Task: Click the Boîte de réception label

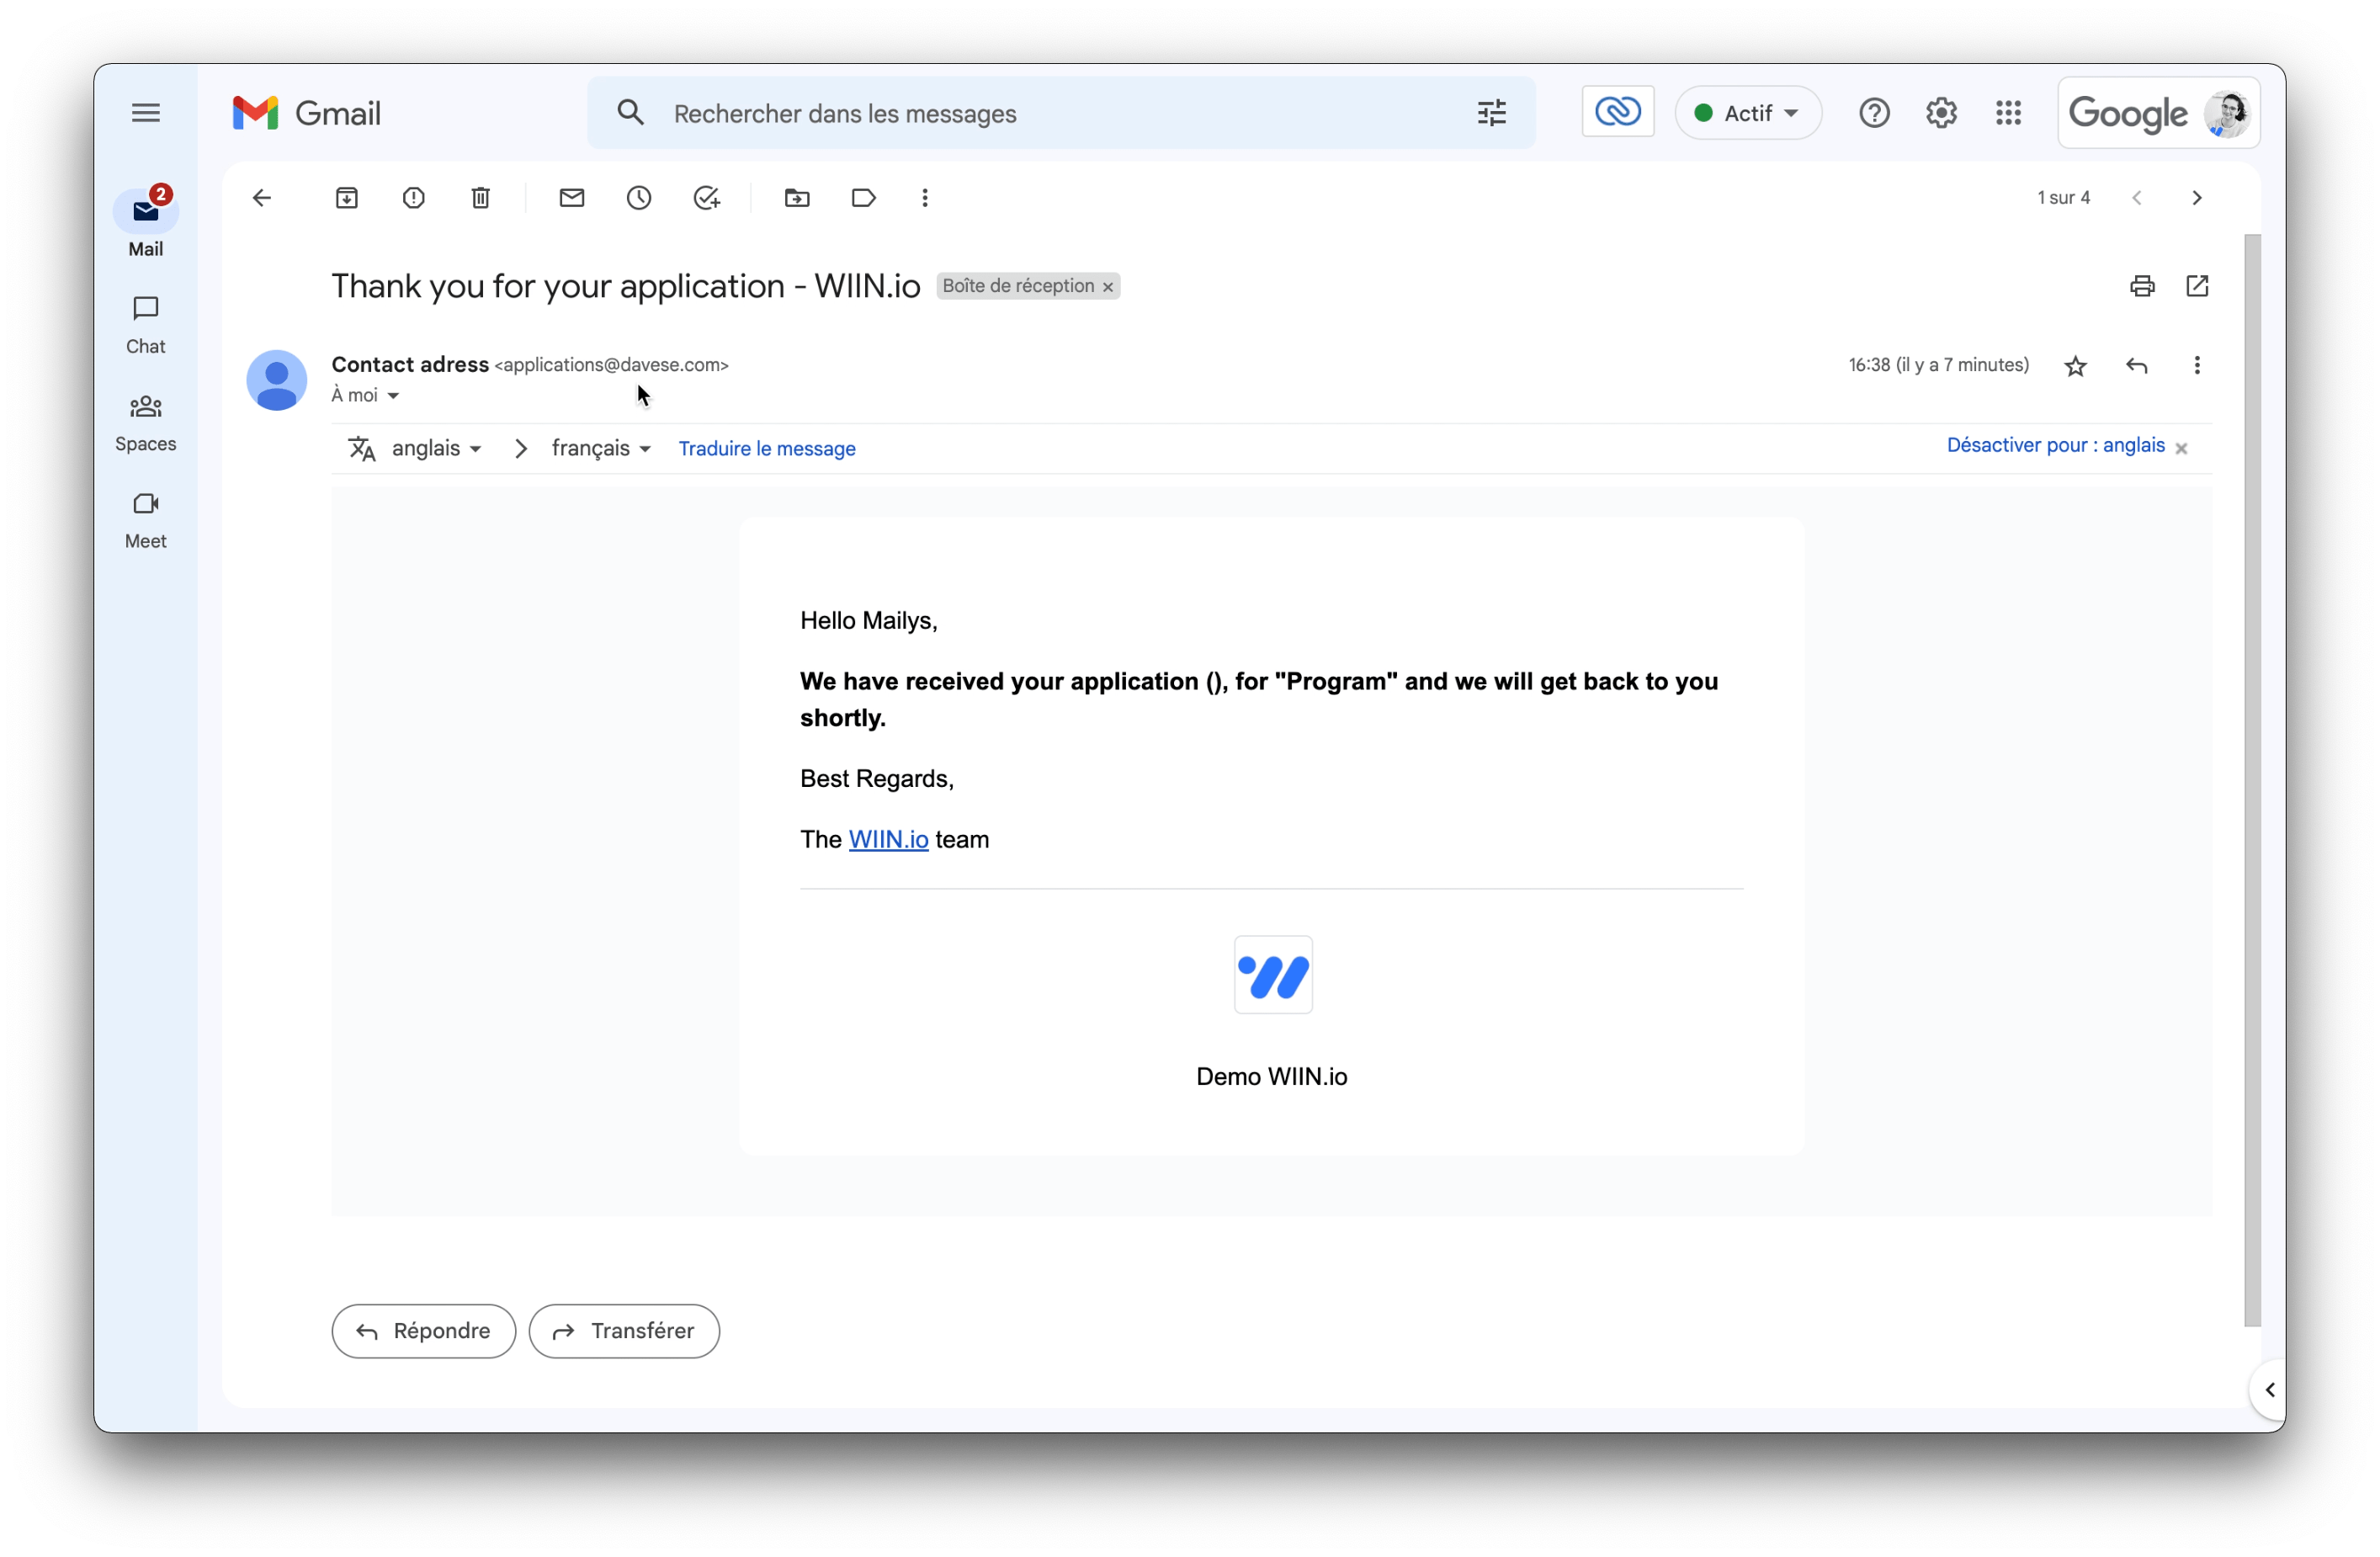Action: pos(1018,286)
